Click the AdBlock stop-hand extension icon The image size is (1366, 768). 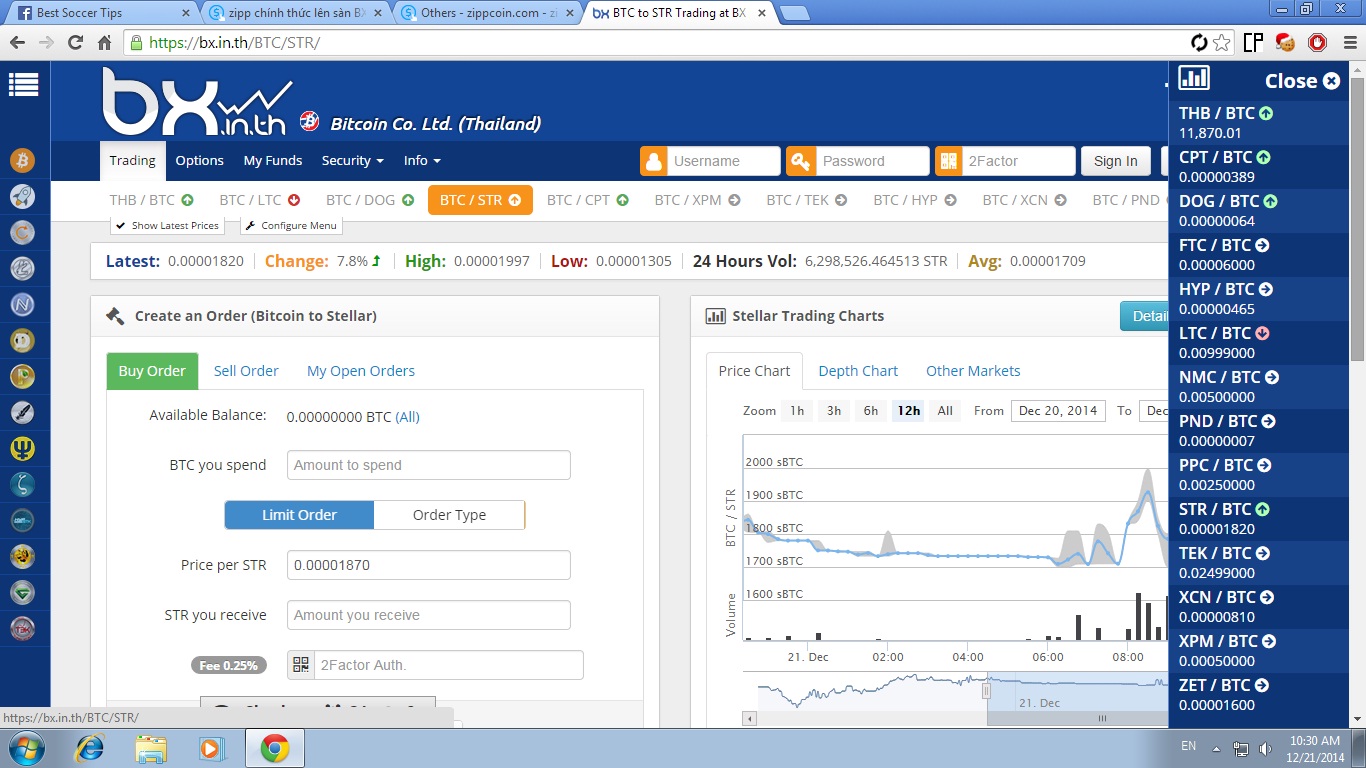pos(1317,43)
